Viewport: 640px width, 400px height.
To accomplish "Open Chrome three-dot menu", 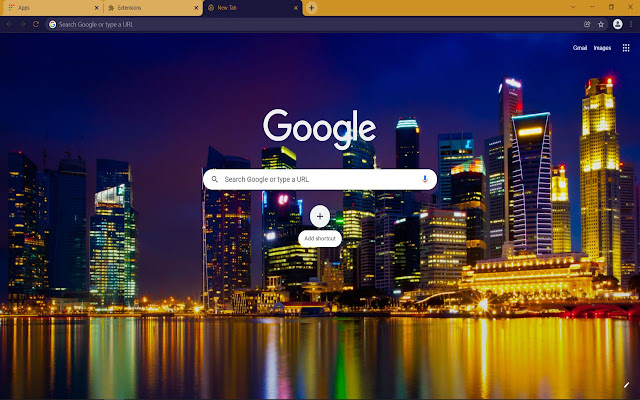I will [631, 24].
